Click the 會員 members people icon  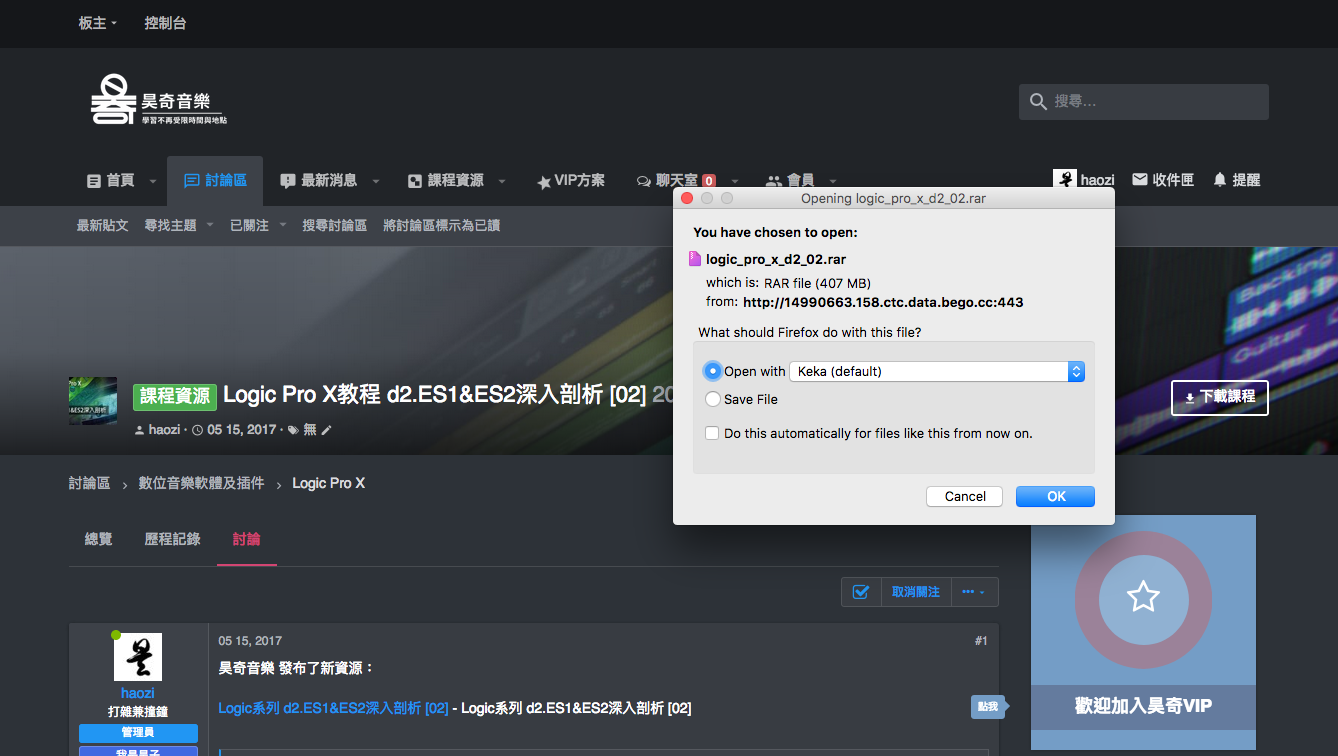tap(774, 182)
